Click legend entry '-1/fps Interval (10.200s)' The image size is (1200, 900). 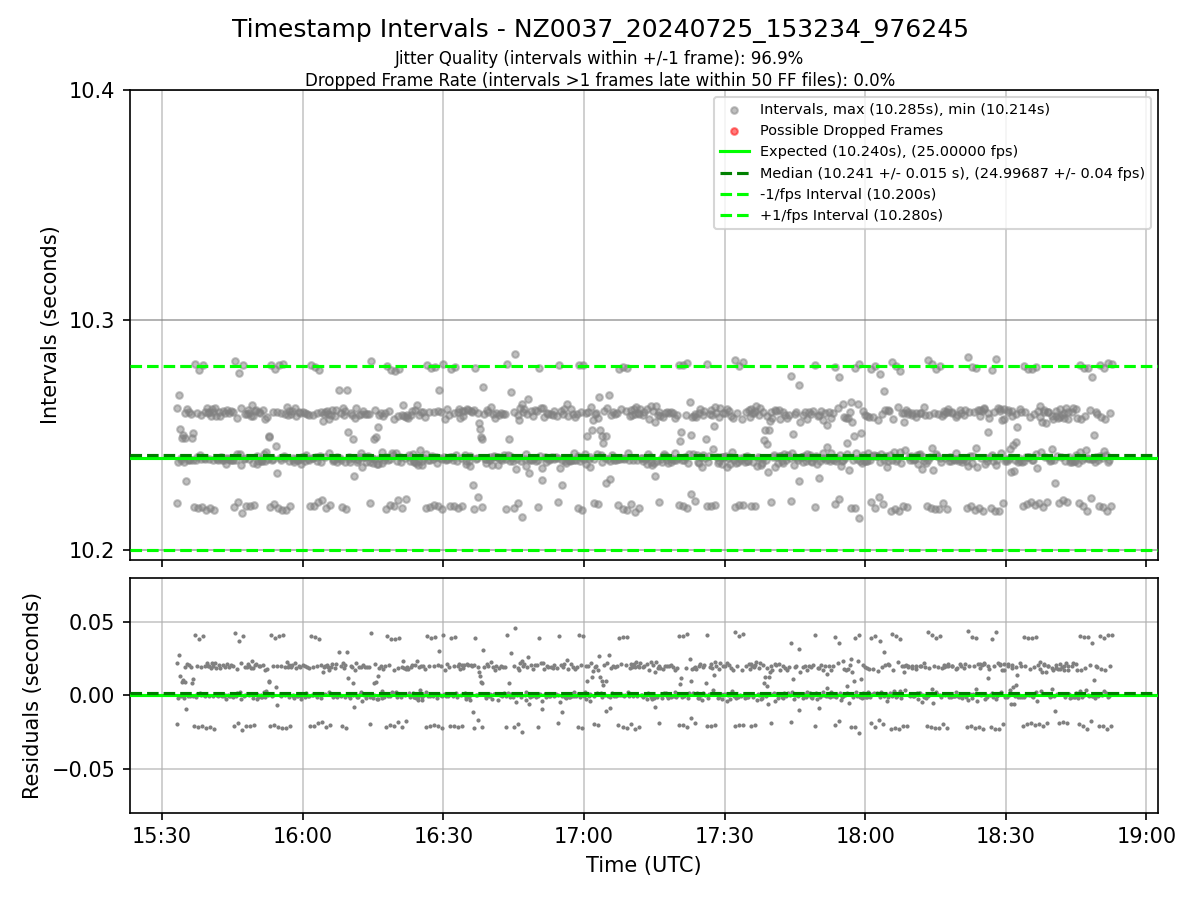(x=848, y=193)
